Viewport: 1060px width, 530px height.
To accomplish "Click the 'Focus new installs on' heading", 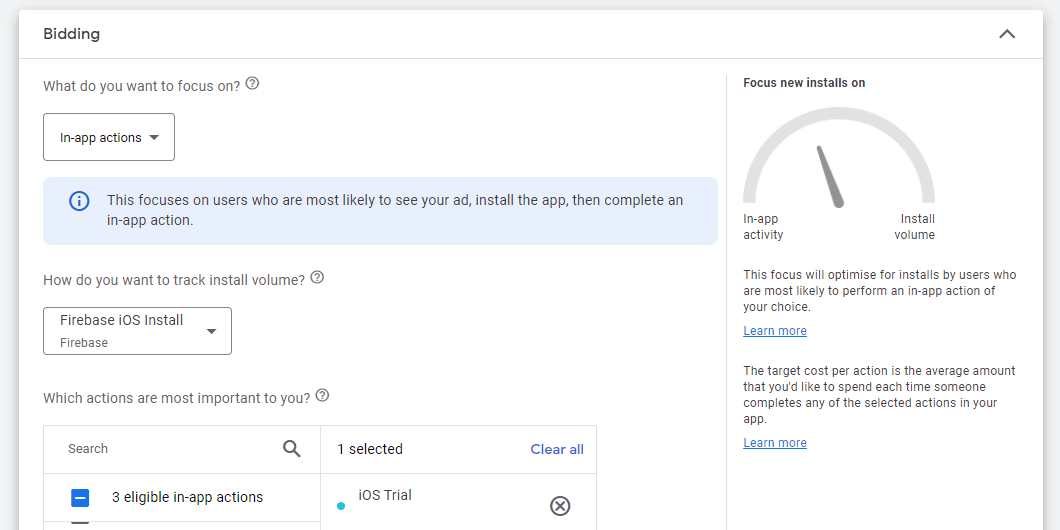I will click(804, 82).
